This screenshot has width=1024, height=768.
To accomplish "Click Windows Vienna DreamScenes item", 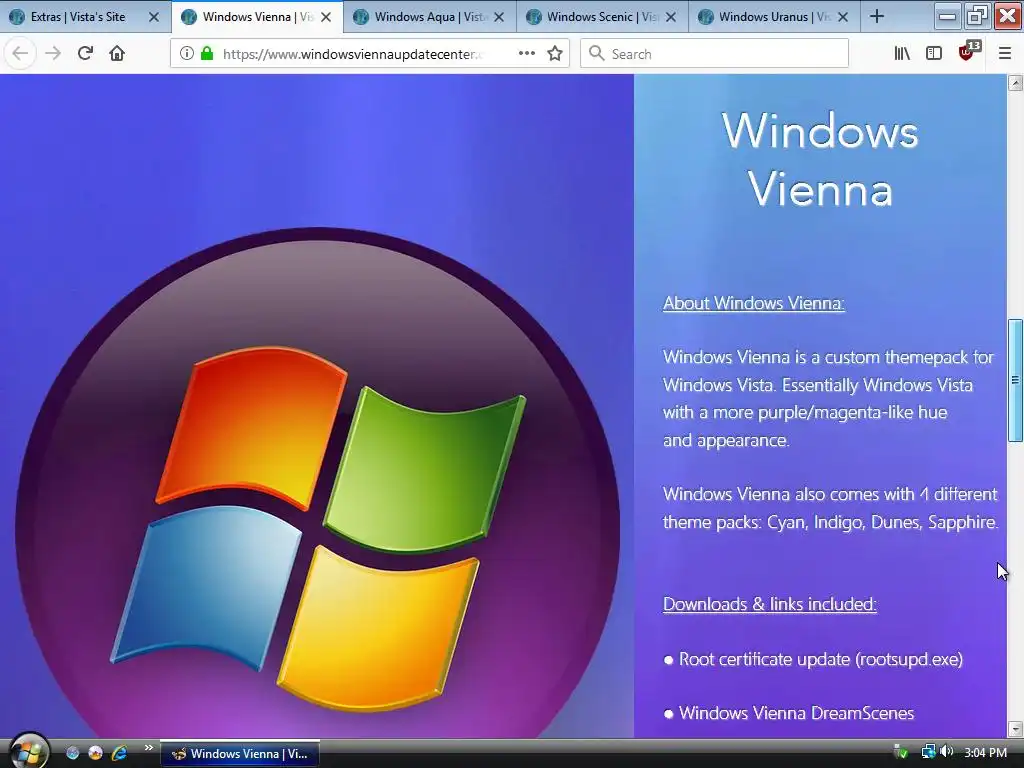I will pyautogui.click(x=796, y=713).
